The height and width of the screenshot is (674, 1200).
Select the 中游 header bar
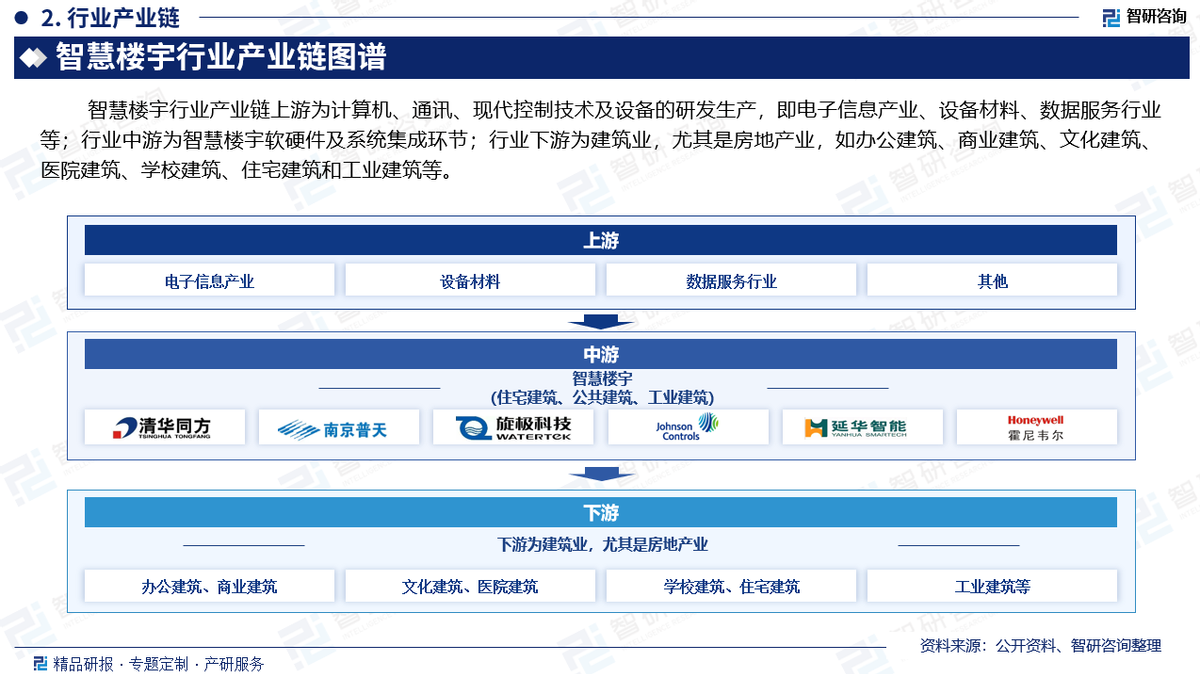pyautogui.click(x=600, y=354)
